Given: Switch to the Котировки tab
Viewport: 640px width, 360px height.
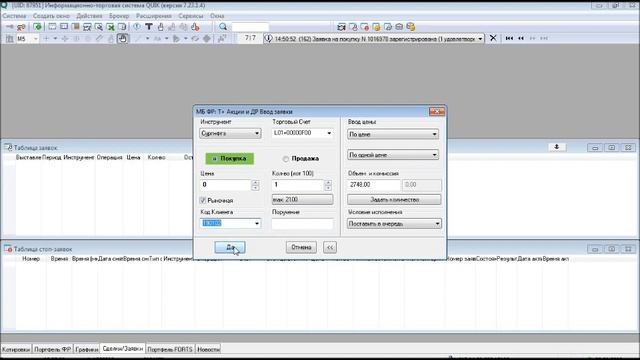Looking at the screenshot, I should tap(16, 349).
